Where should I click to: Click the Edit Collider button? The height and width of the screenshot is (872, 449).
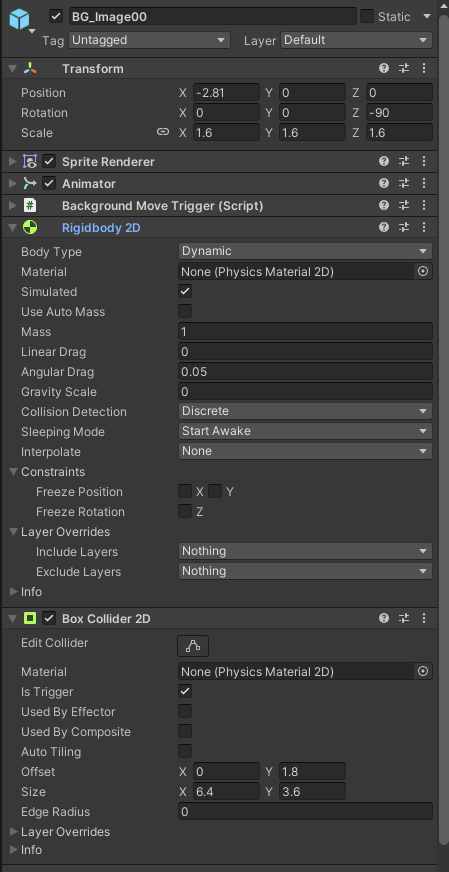[x=193, y=646]
